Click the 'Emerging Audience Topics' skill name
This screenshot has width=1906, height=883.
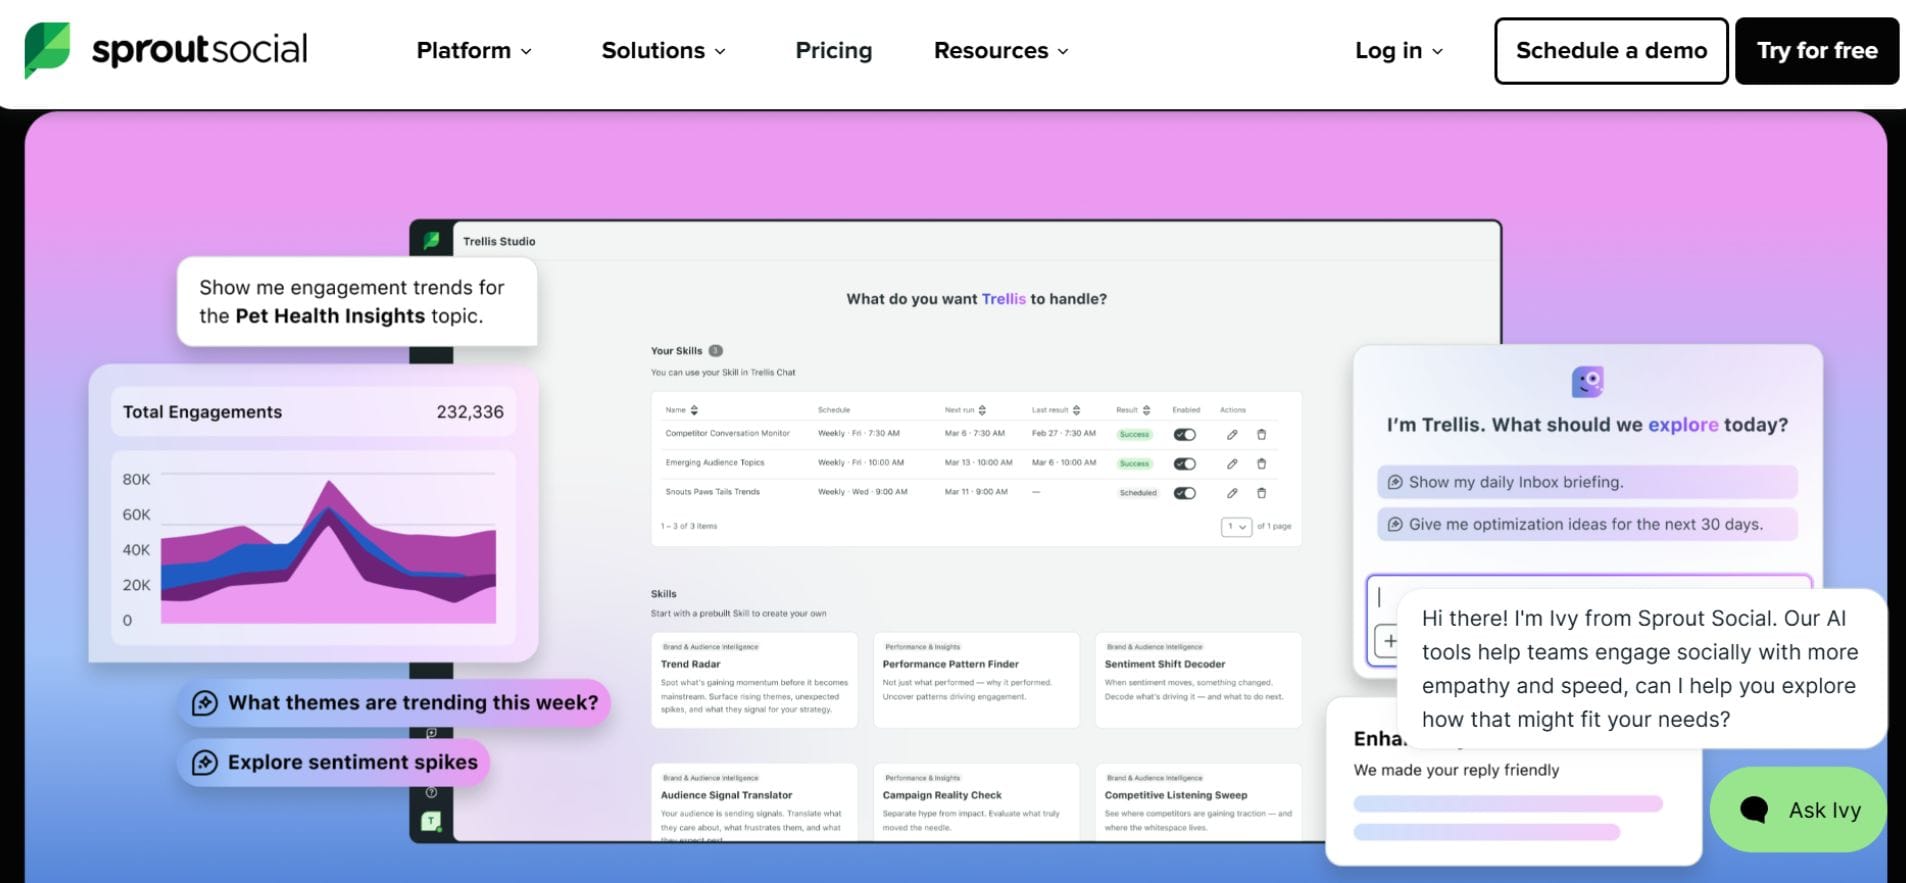tap(715, 463)
